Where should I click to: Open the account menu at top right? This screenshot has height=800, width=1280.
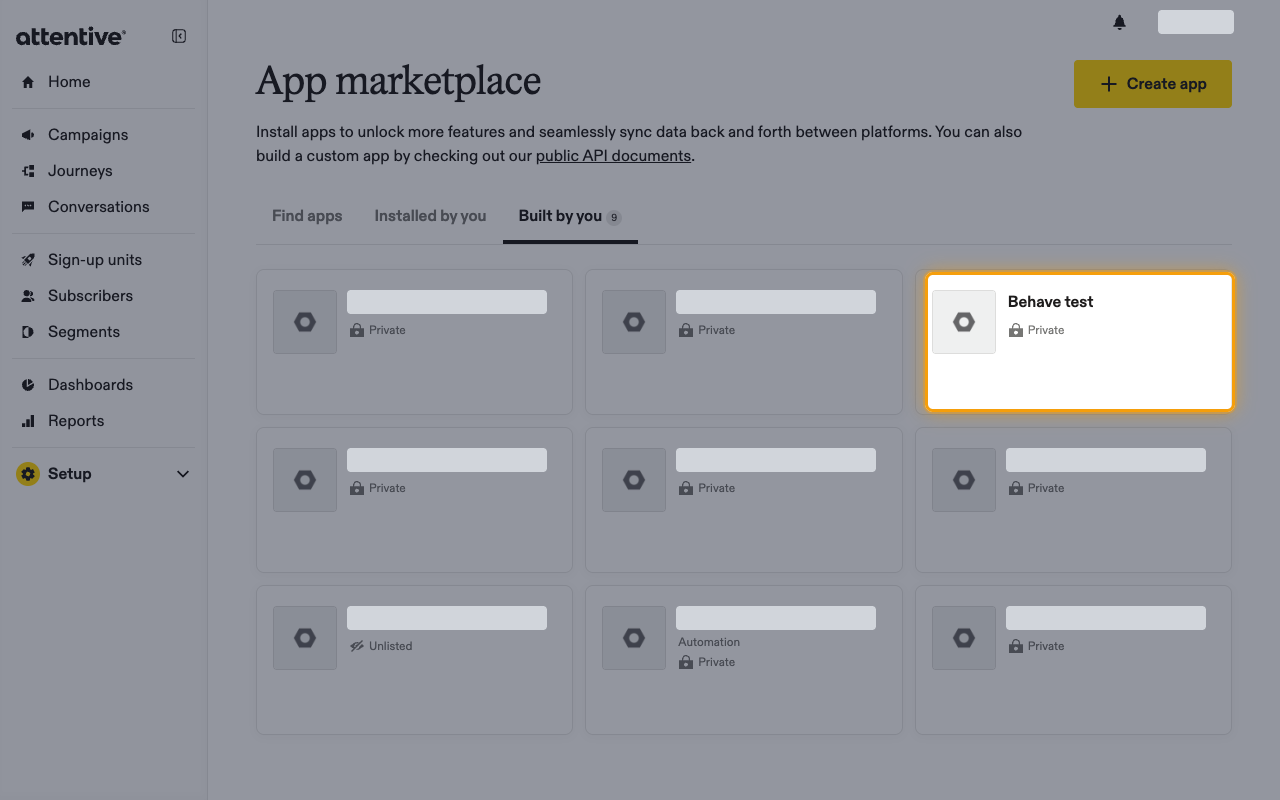[1196, 22]
